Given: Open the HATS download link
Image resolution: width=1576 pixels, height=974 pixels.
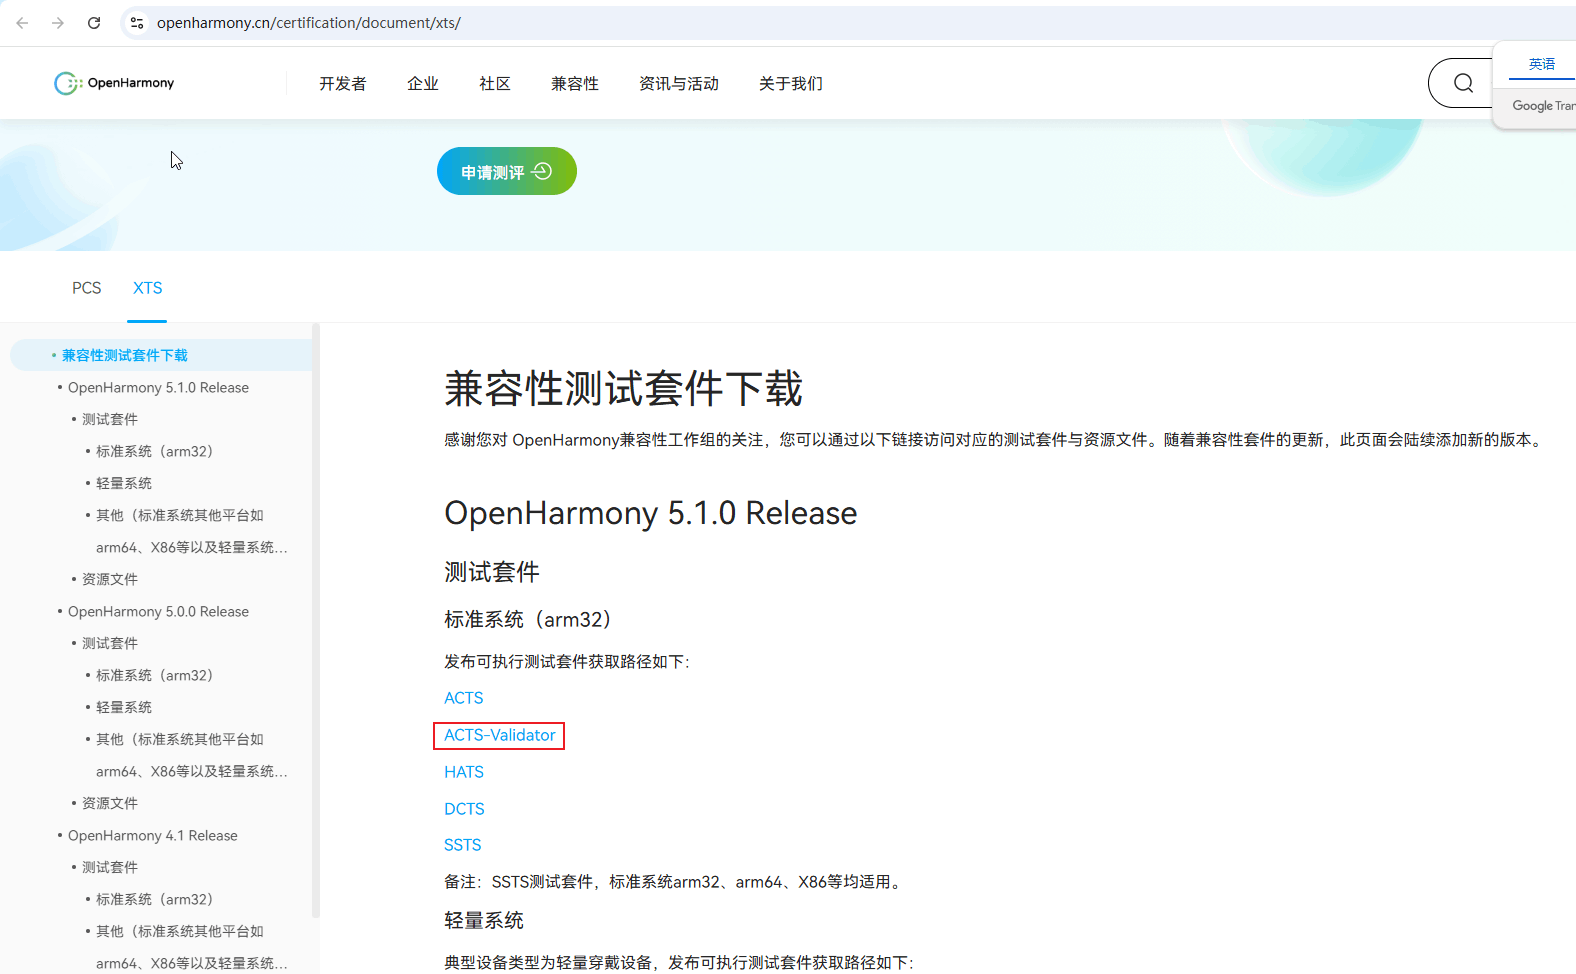Looking at the screenshot, I should coord(464,772).
